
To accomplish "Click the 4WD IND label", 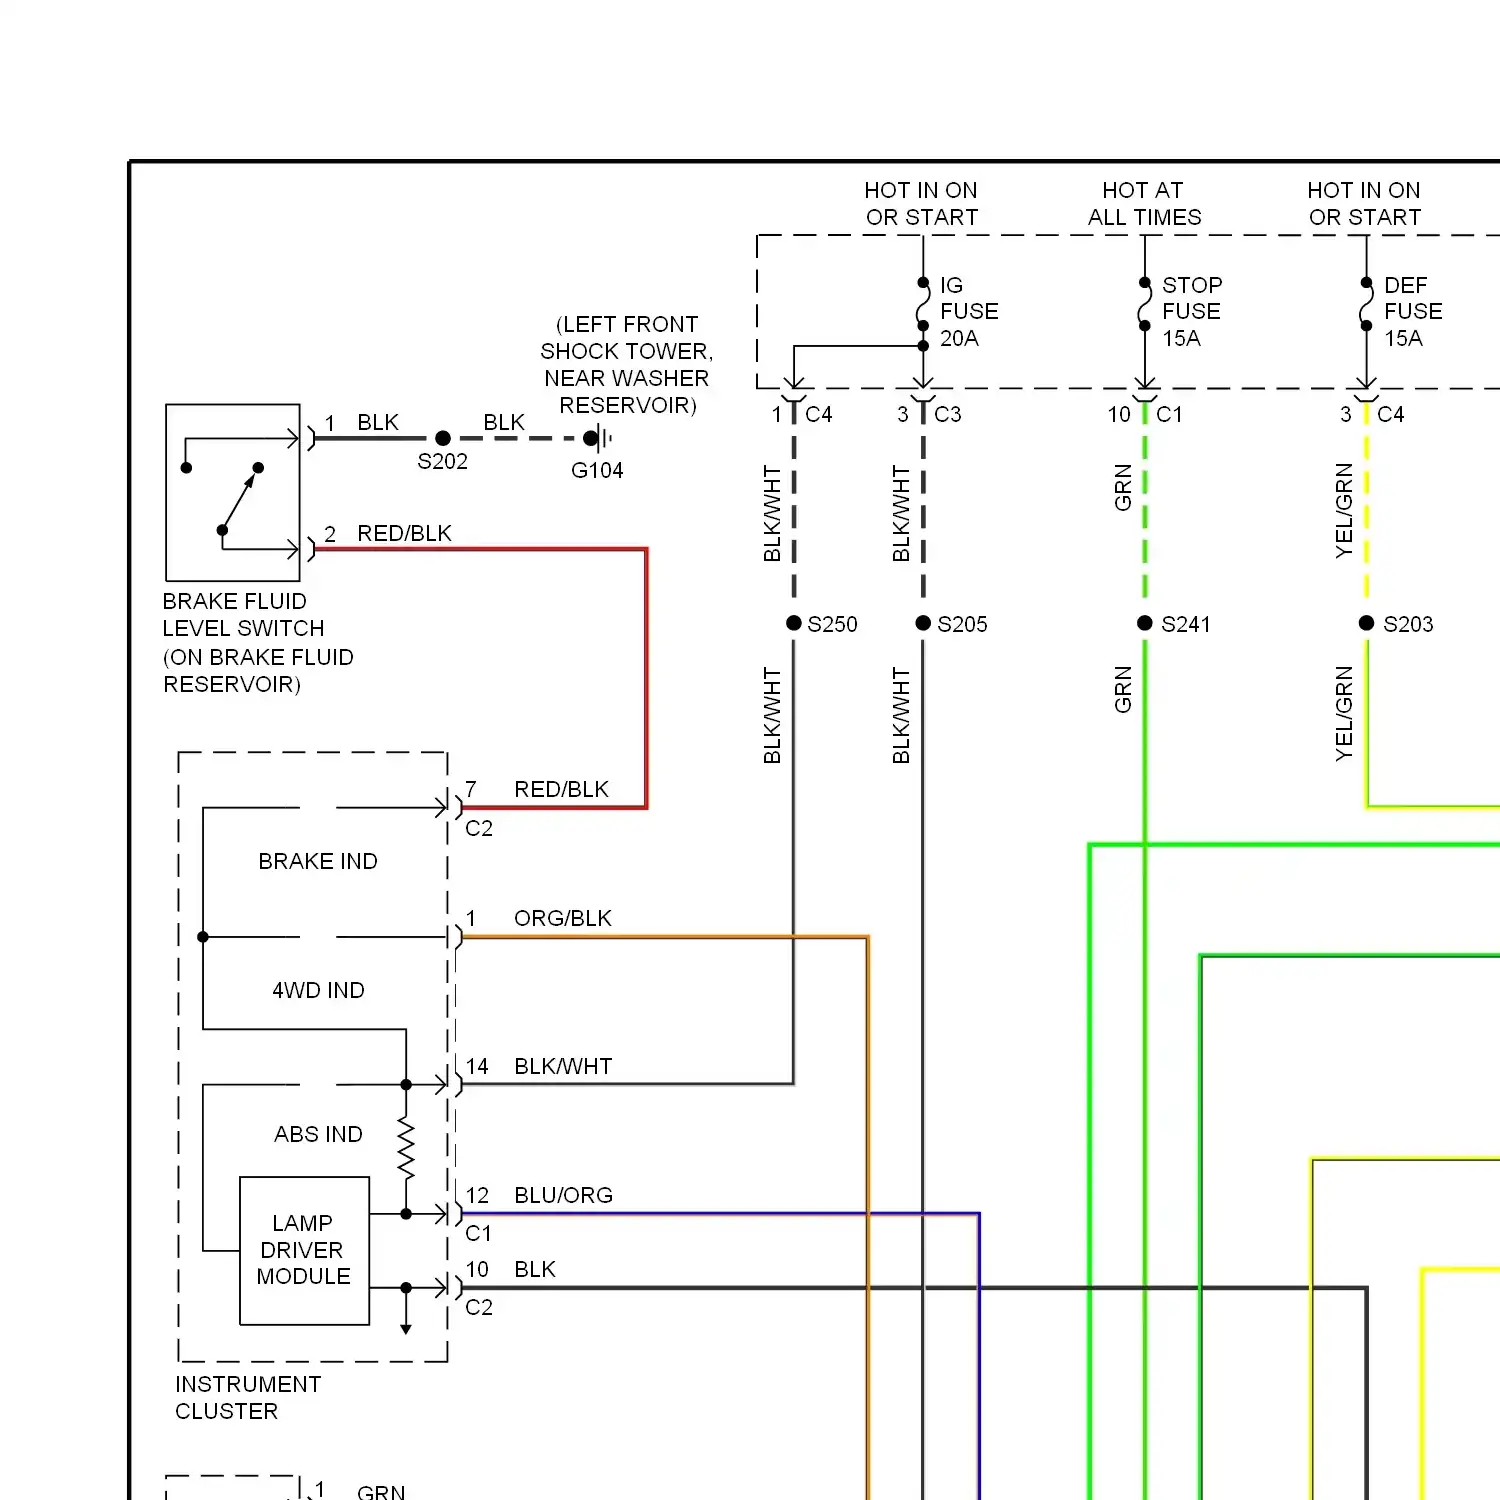I will [318, 990].
